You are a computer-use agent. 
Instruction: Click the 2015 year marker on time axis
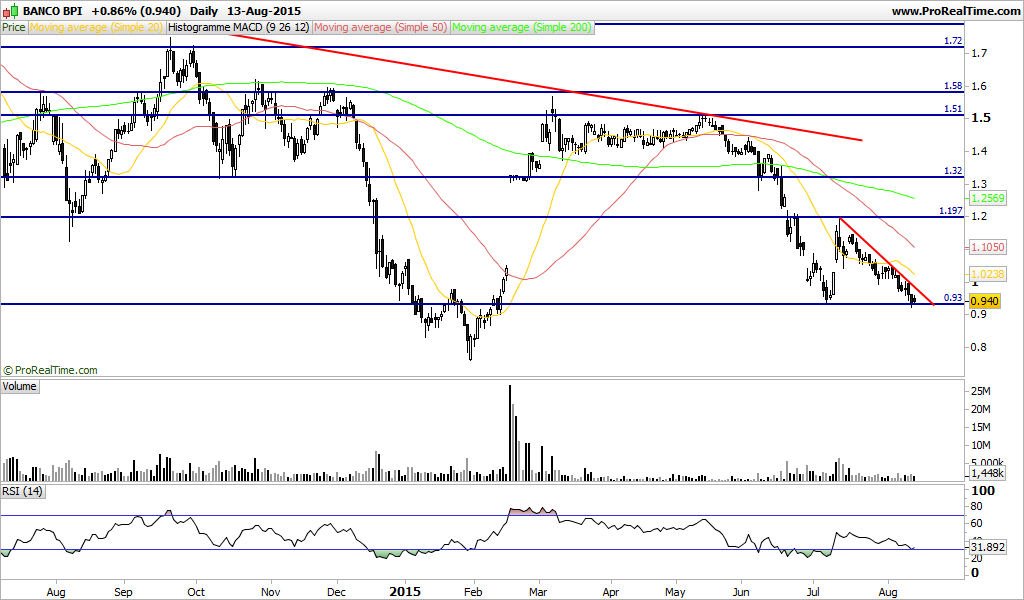point(405,592)
